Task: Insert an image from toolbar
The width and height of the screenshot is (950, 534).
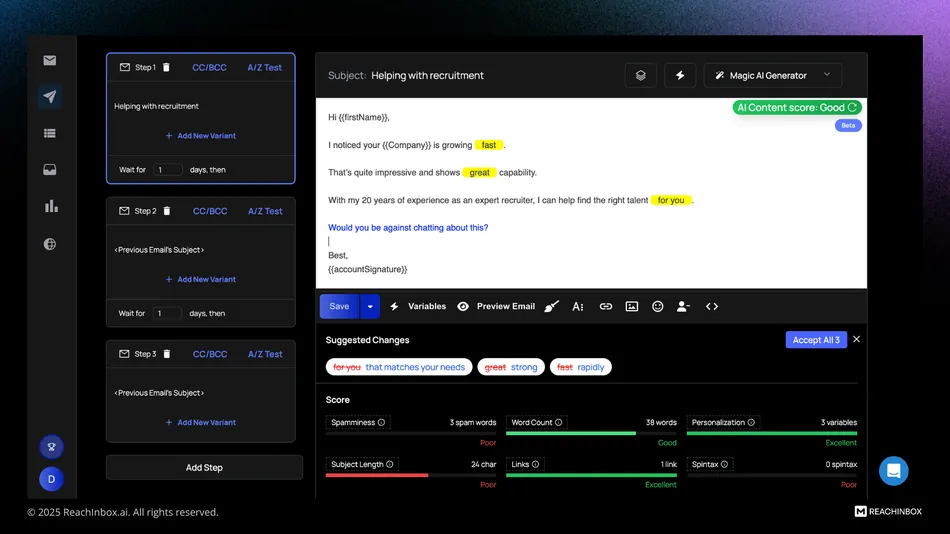Action: [631, 307]
